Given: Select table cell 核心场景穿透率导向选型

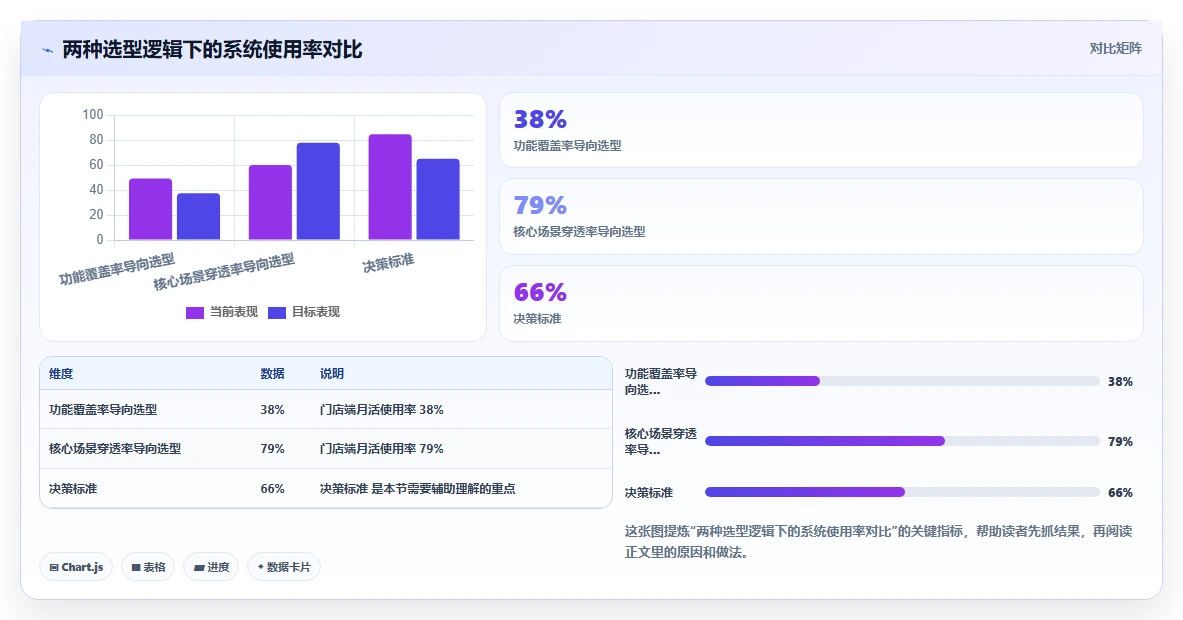Looking at the screenshot, I should click(115, 449).
